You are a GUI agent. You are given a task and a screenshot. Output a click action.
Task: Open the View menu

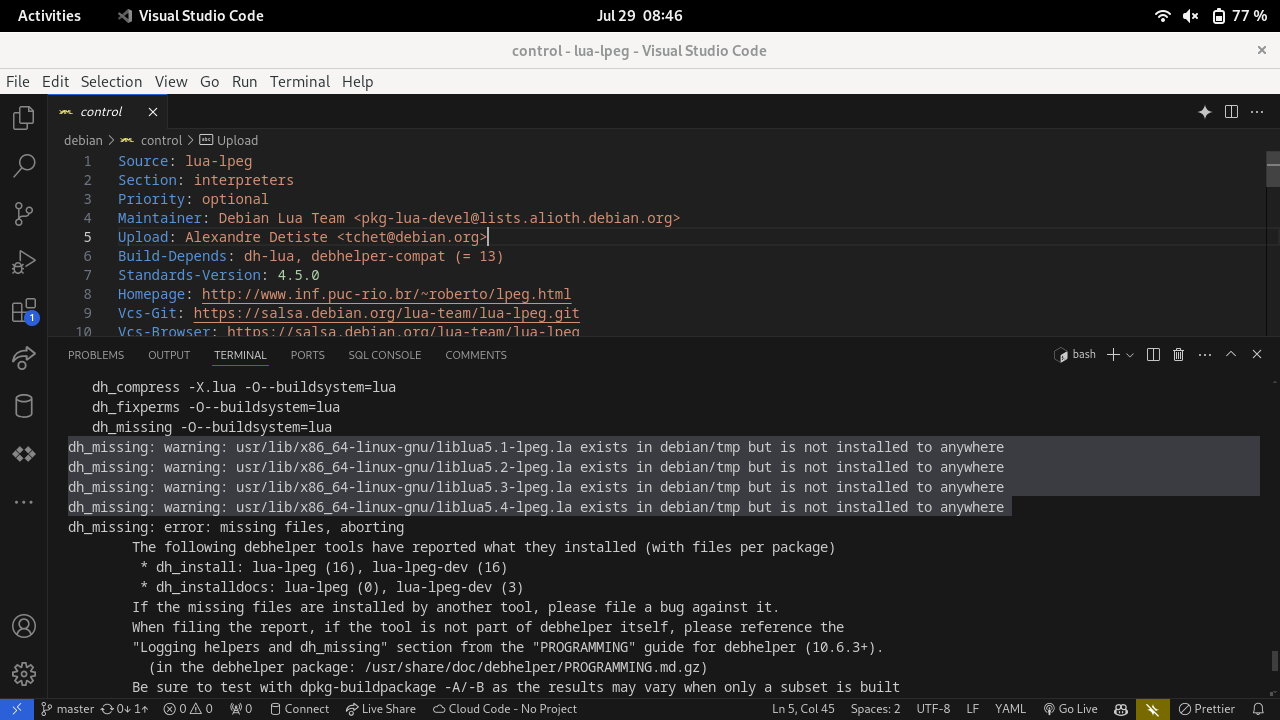(171, 82)
